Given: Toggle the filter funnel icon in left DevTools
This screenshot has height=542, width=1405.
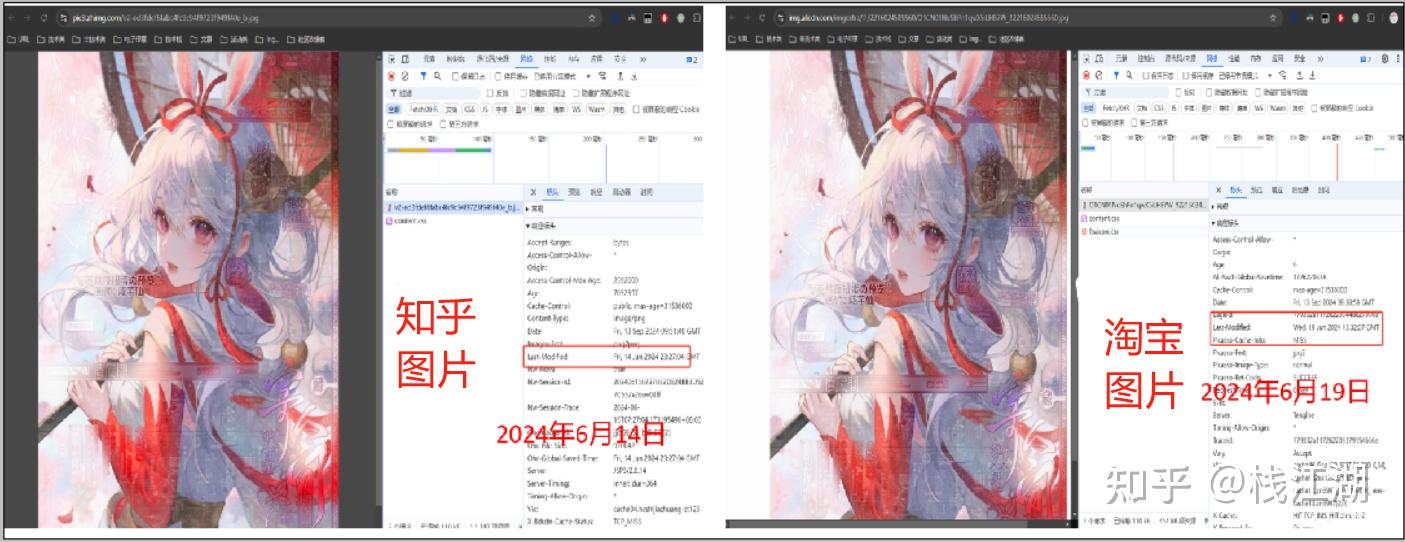Looking at the screenshot, I should (423, 76).
